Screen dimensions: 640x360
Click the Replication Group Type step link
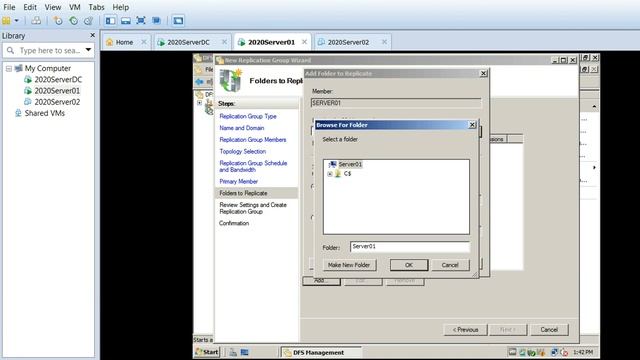[248, 116]
